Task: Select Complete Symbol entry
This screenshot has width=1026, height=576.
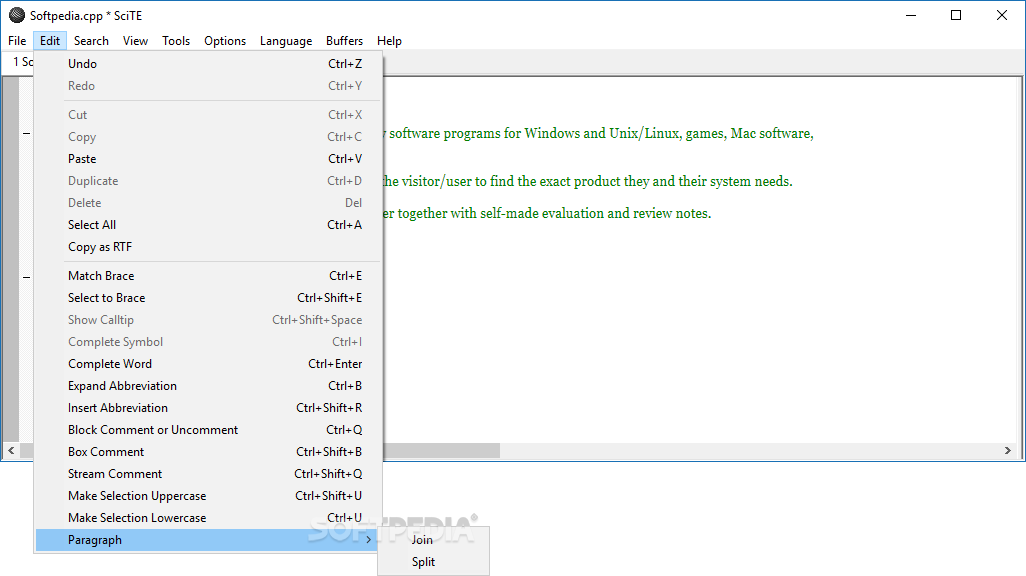Action: [208, 342]
